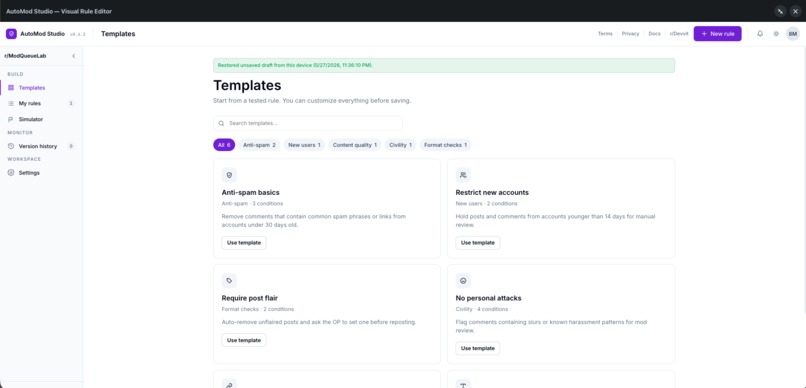Filter by Anti-spam category
Viewport: 806px width, 388px height.
tap(260, 145)
